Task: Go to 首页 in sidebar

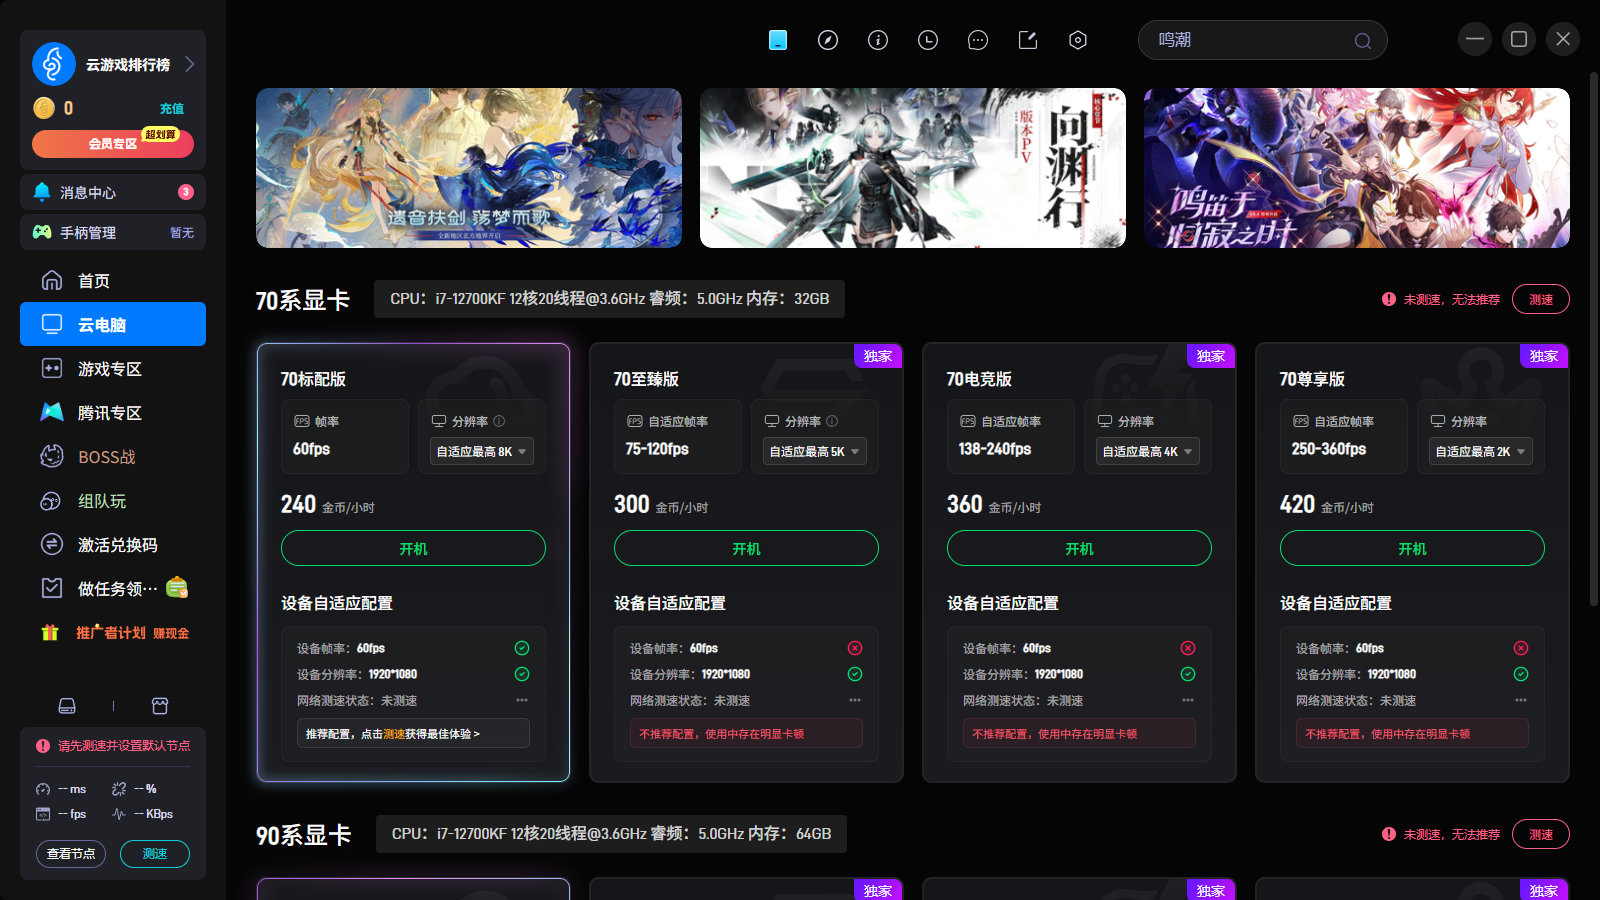Action: [x=113, y=281]
